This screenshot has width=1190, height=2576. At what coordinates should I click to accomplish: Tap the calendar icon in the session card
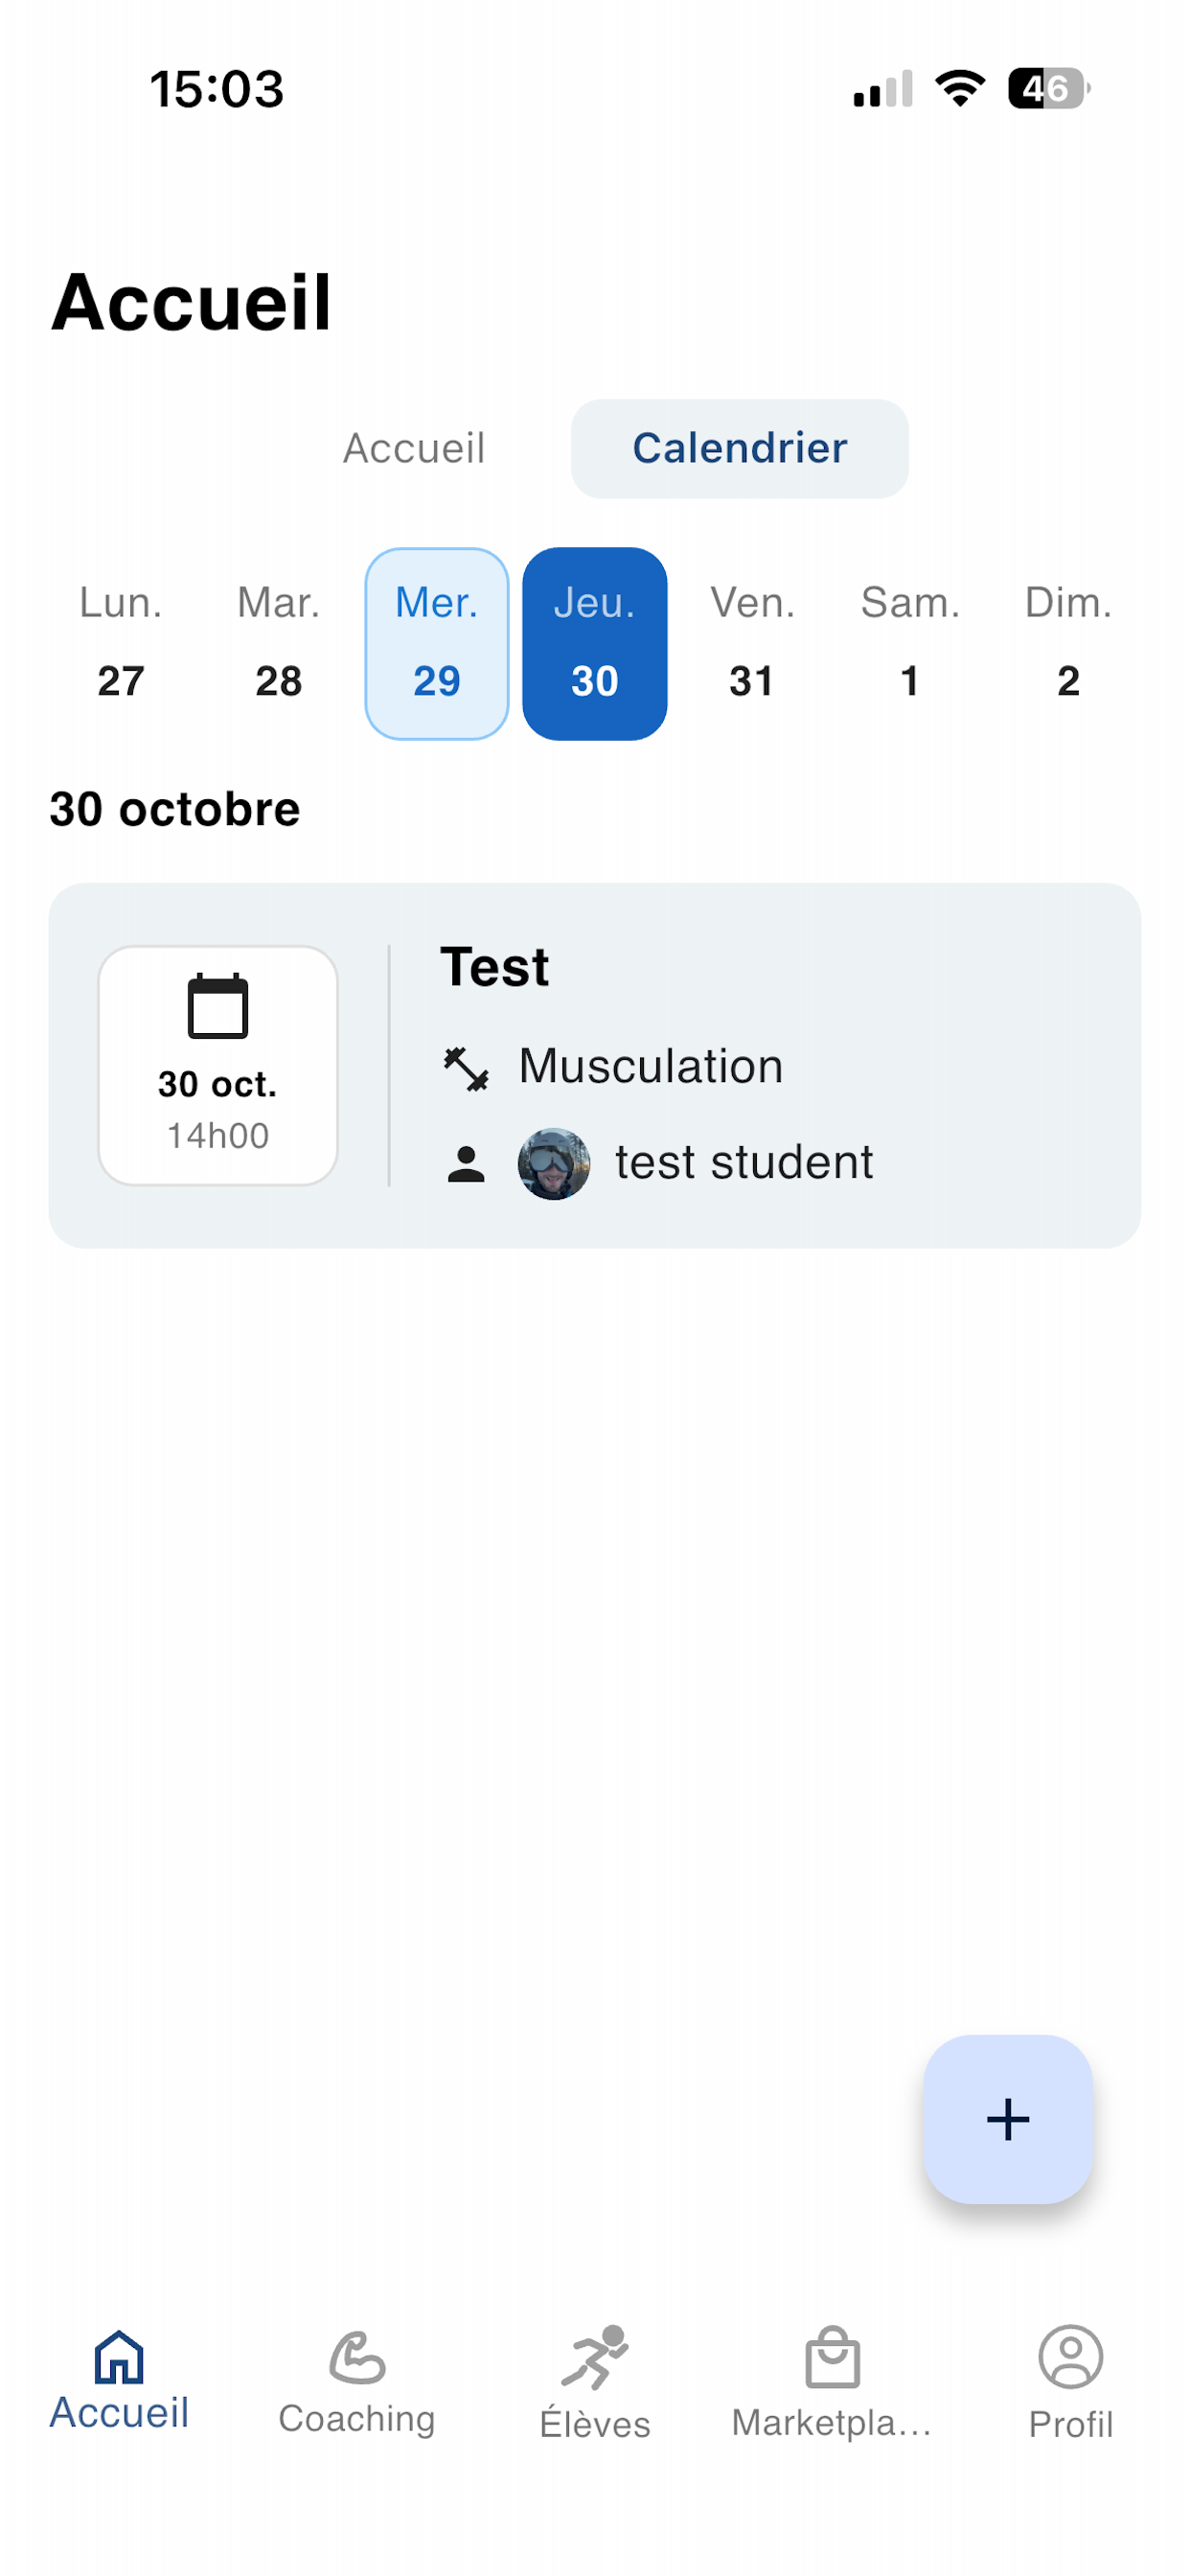coord(218,1005)
